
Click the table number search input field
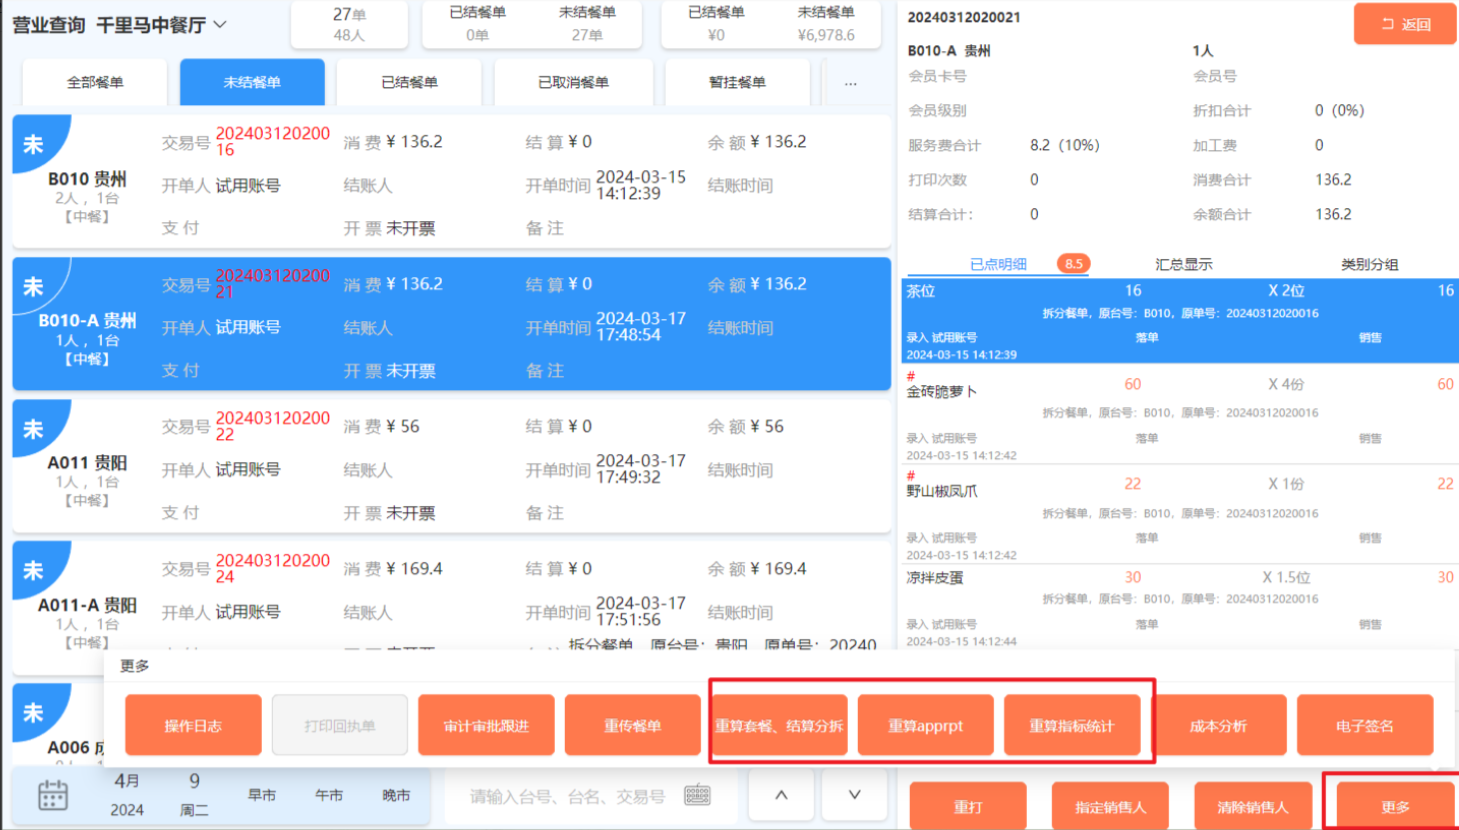click(567, 796)
